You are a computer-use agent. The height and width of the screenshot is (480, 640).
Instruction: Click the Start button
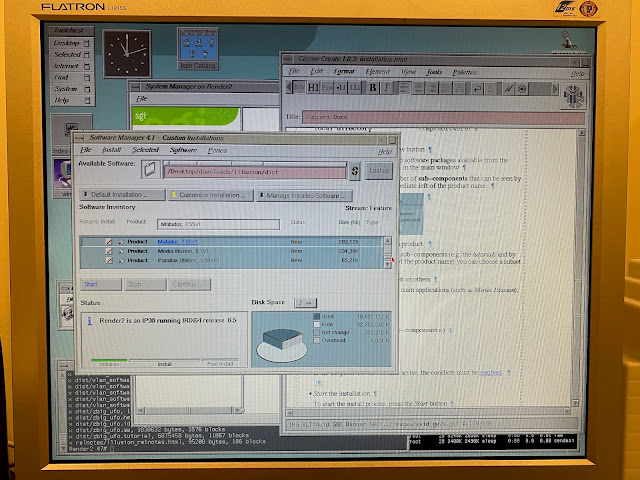pos(101,284)
